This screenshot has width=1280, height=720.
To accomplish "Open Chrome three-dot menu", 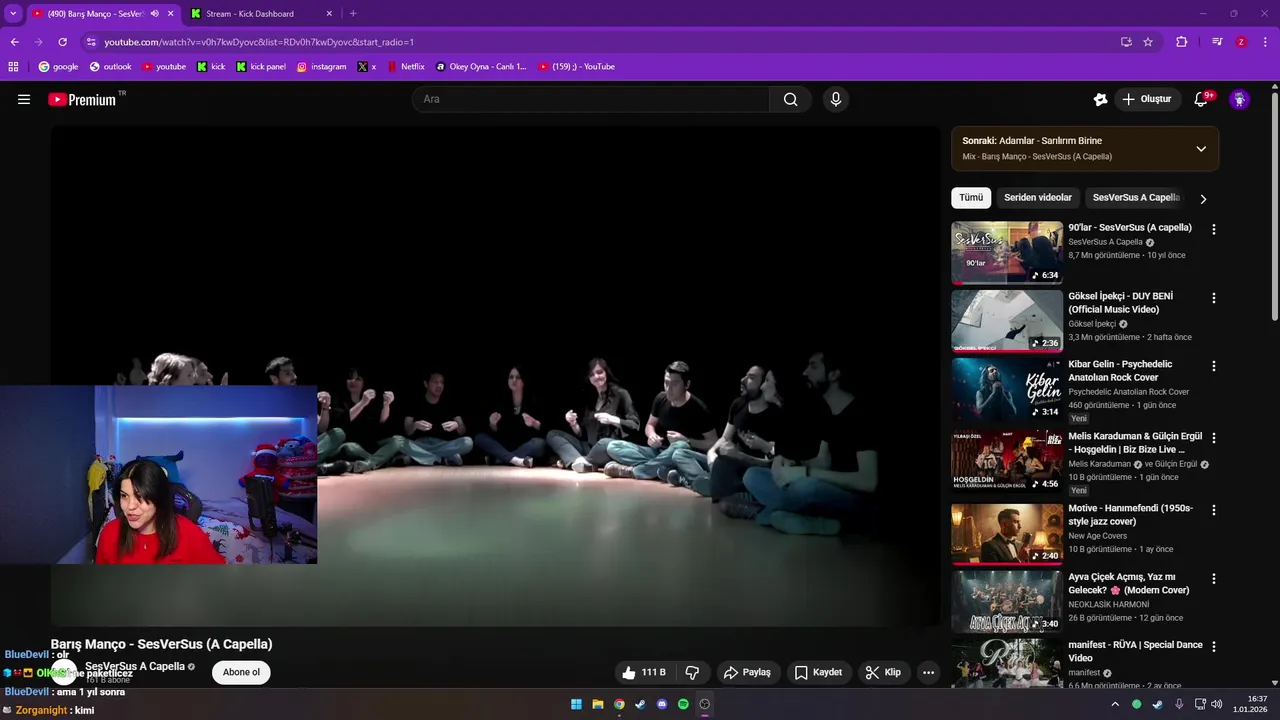I will coord(1264,42).
